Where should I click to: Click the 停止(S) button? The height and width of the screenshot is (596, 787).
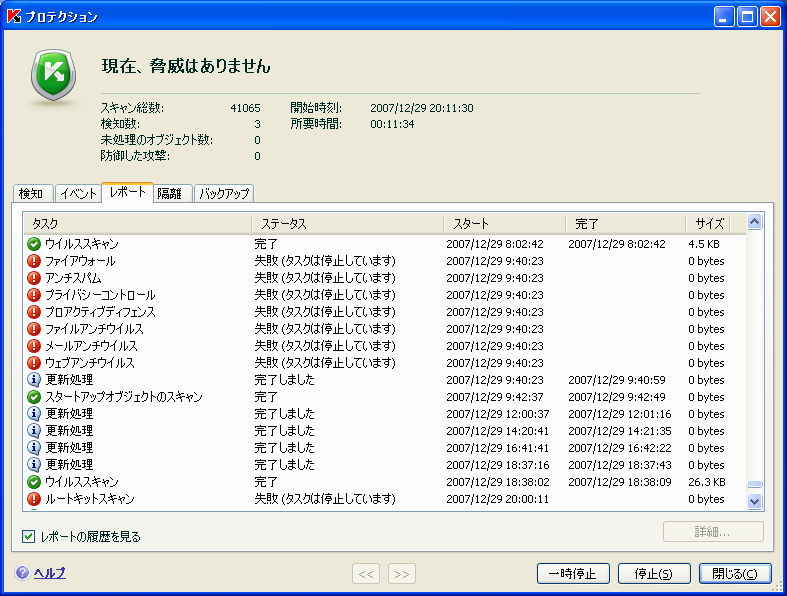[x=654, y=573]
